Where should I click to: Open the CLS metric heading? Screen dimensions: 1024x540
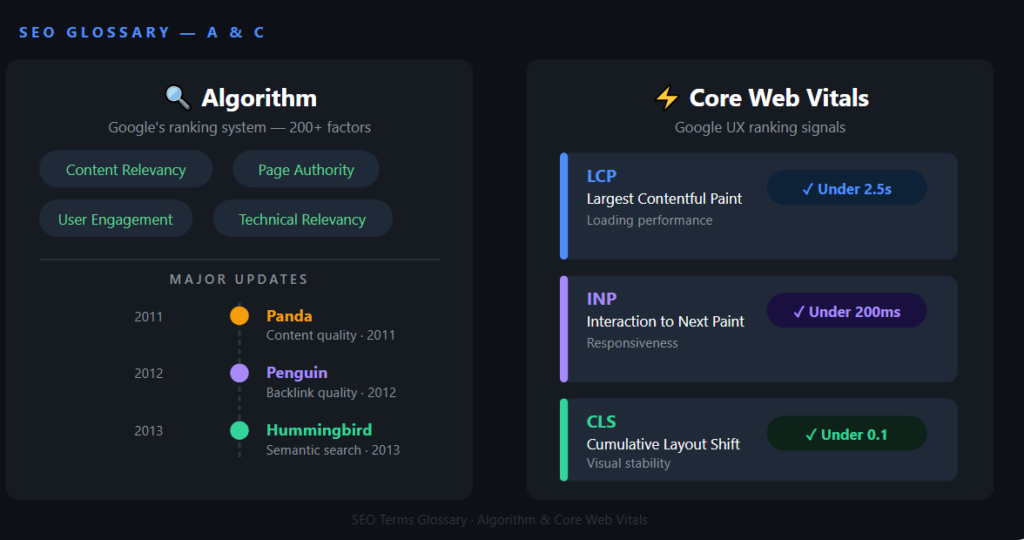coord(601,422)
